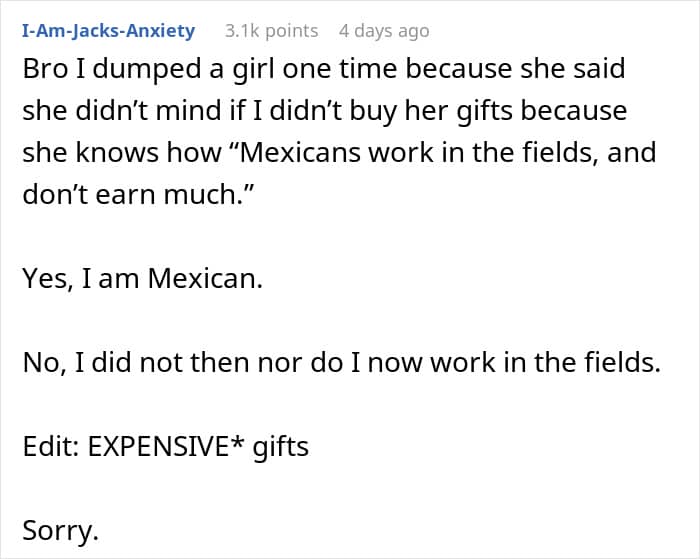The image size is (700, 559).
Task: Click the 4 days ago timestamp
Action: tap(384, 31)
